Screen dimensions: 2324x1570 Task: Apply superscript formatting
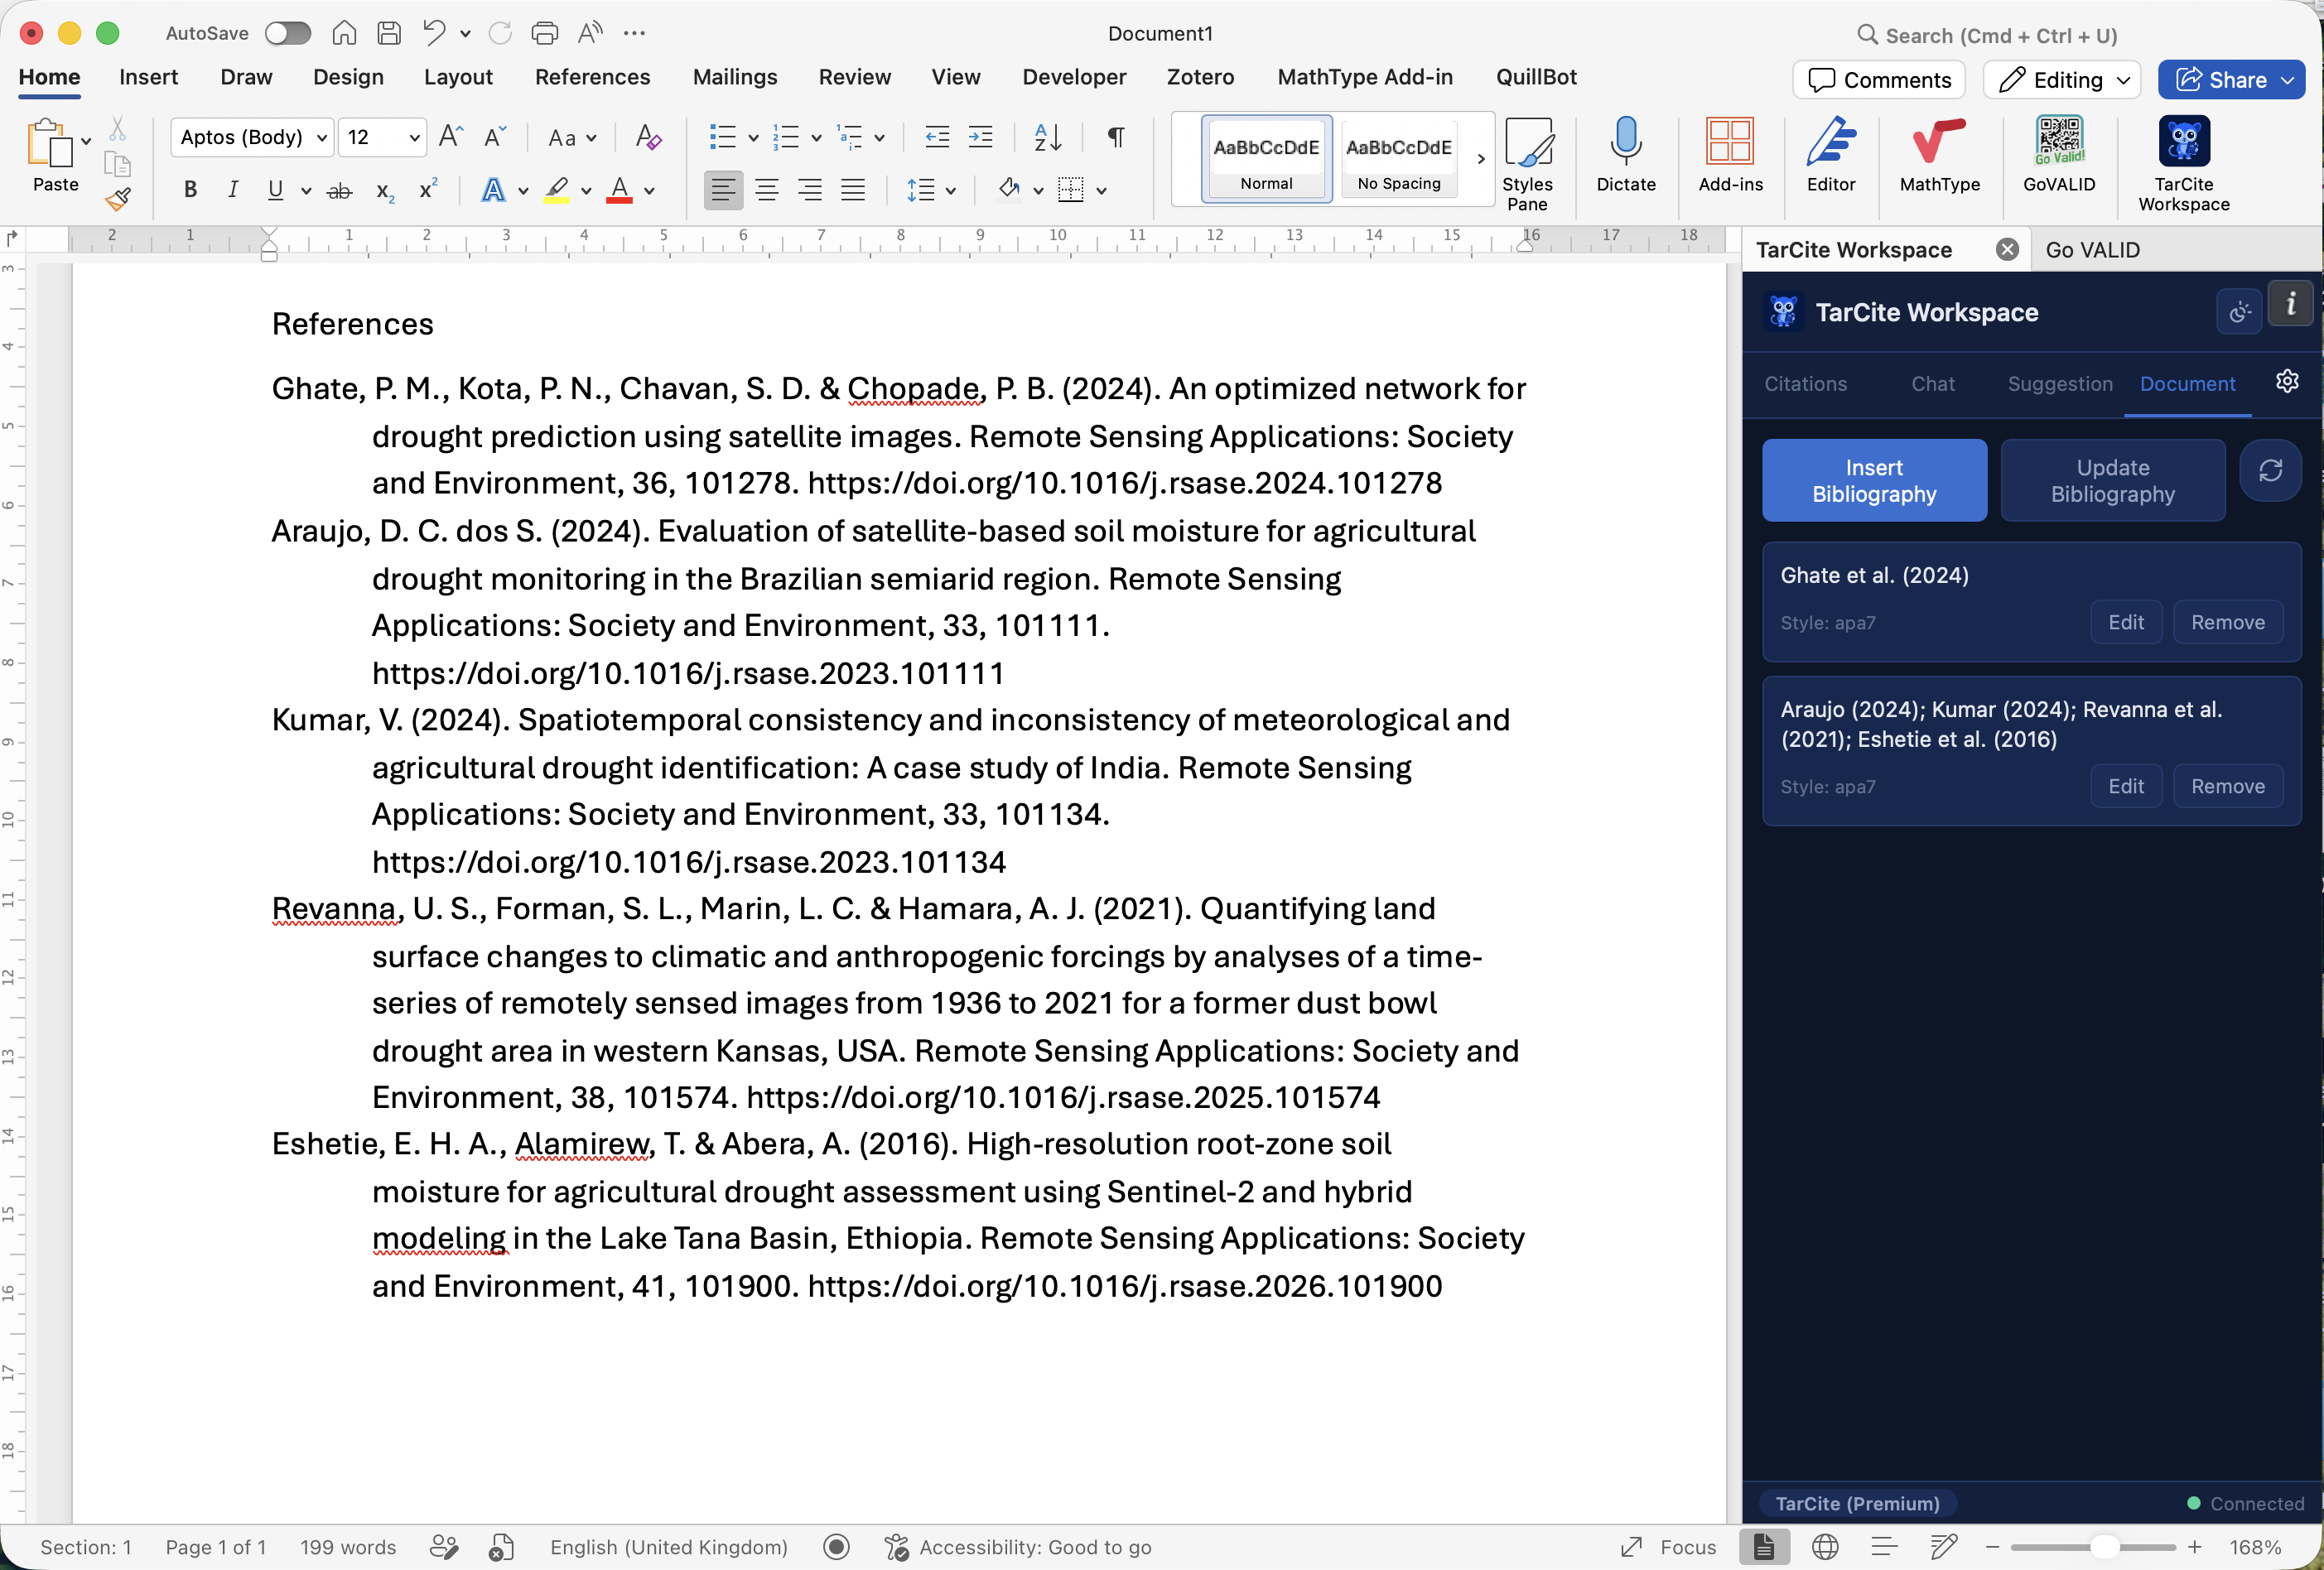coord(428,190)
